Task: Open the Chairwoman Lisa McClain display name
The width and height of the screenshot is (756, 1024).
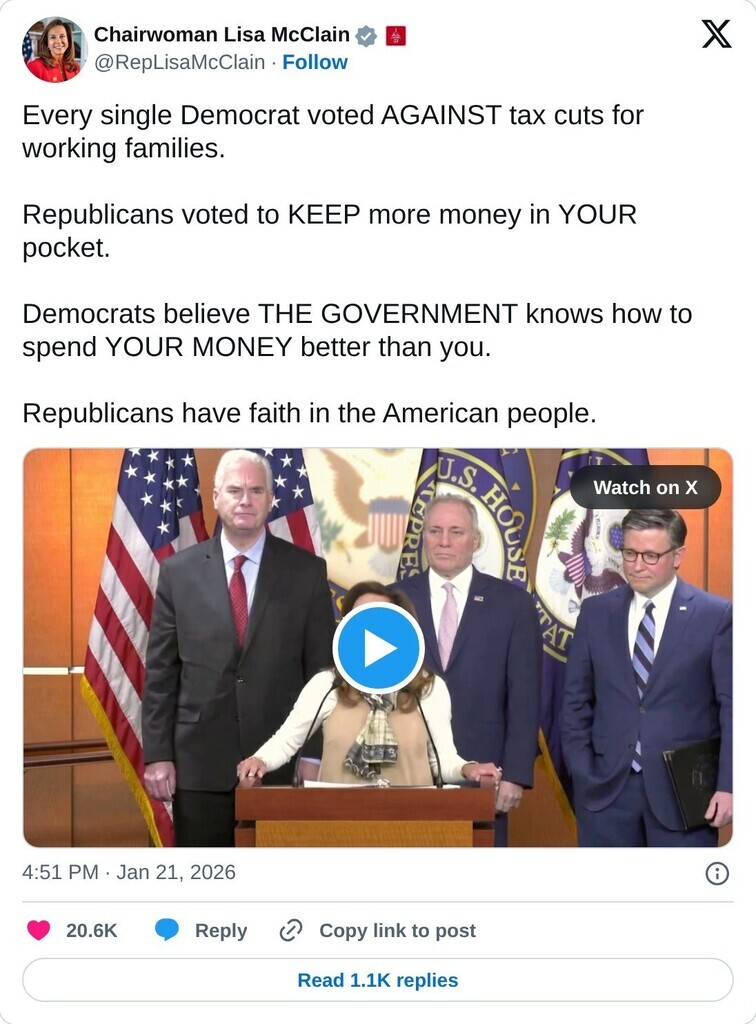Action: click(x=222, y=35)
